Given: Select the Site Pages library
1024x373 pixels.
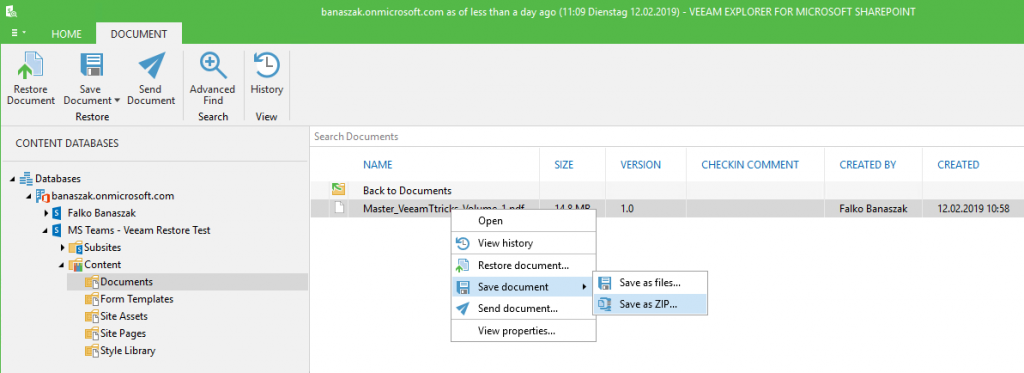Looking at the screenshot, I should coord(123,334).
